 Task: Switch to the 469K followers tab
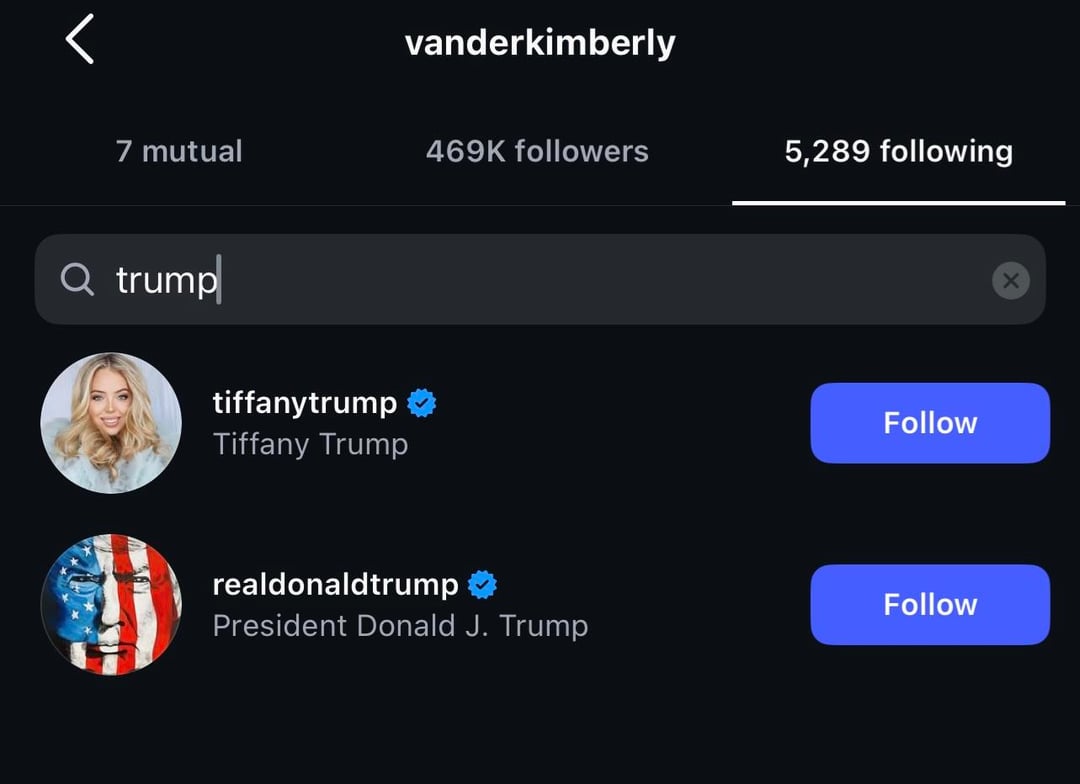tap(537, 152)
